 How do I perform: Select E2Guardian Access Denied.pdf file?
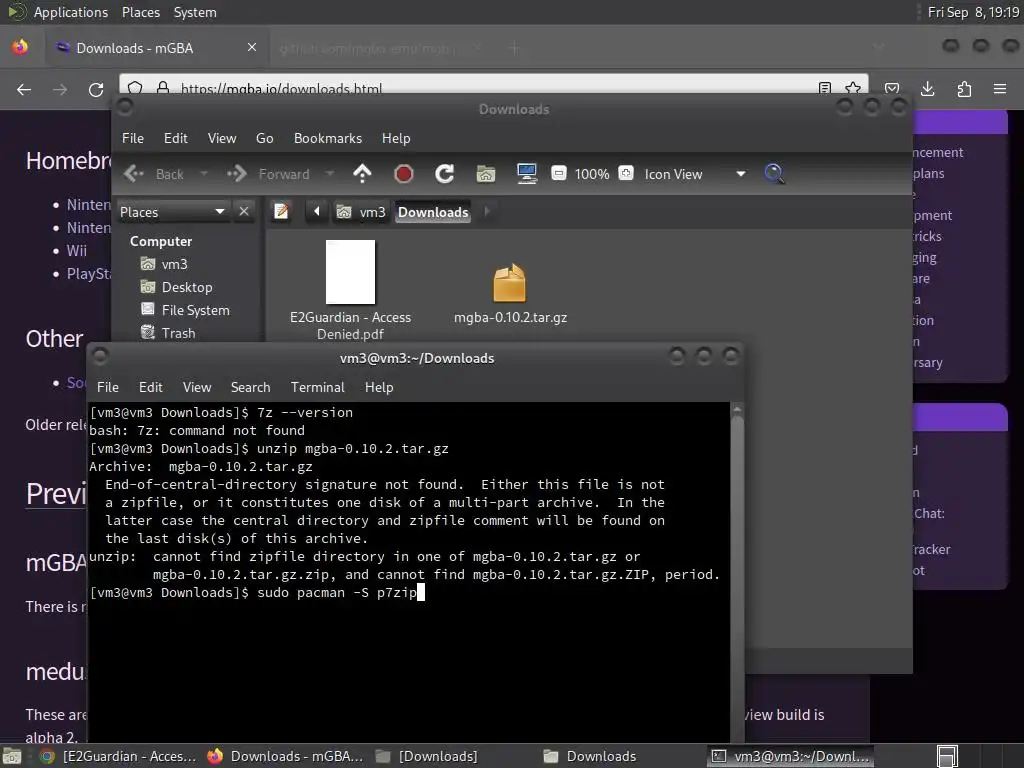[x=351, y=290]
